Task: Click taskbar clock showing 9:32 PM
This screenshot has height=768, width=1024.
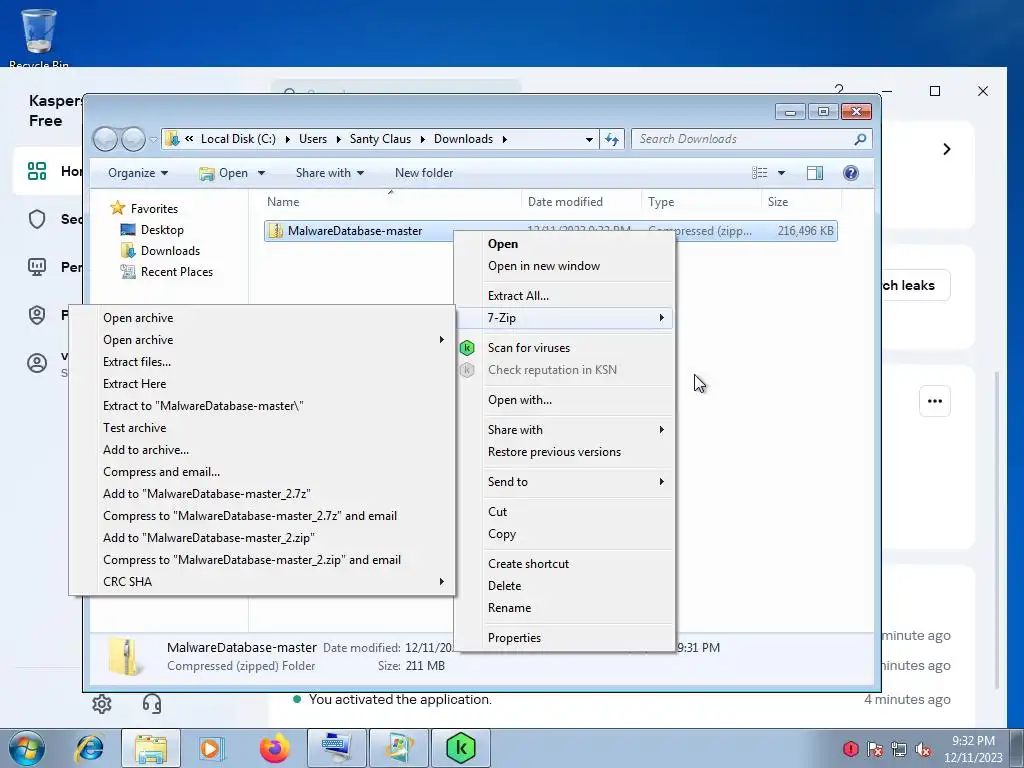Action: [x=973, y=749]
